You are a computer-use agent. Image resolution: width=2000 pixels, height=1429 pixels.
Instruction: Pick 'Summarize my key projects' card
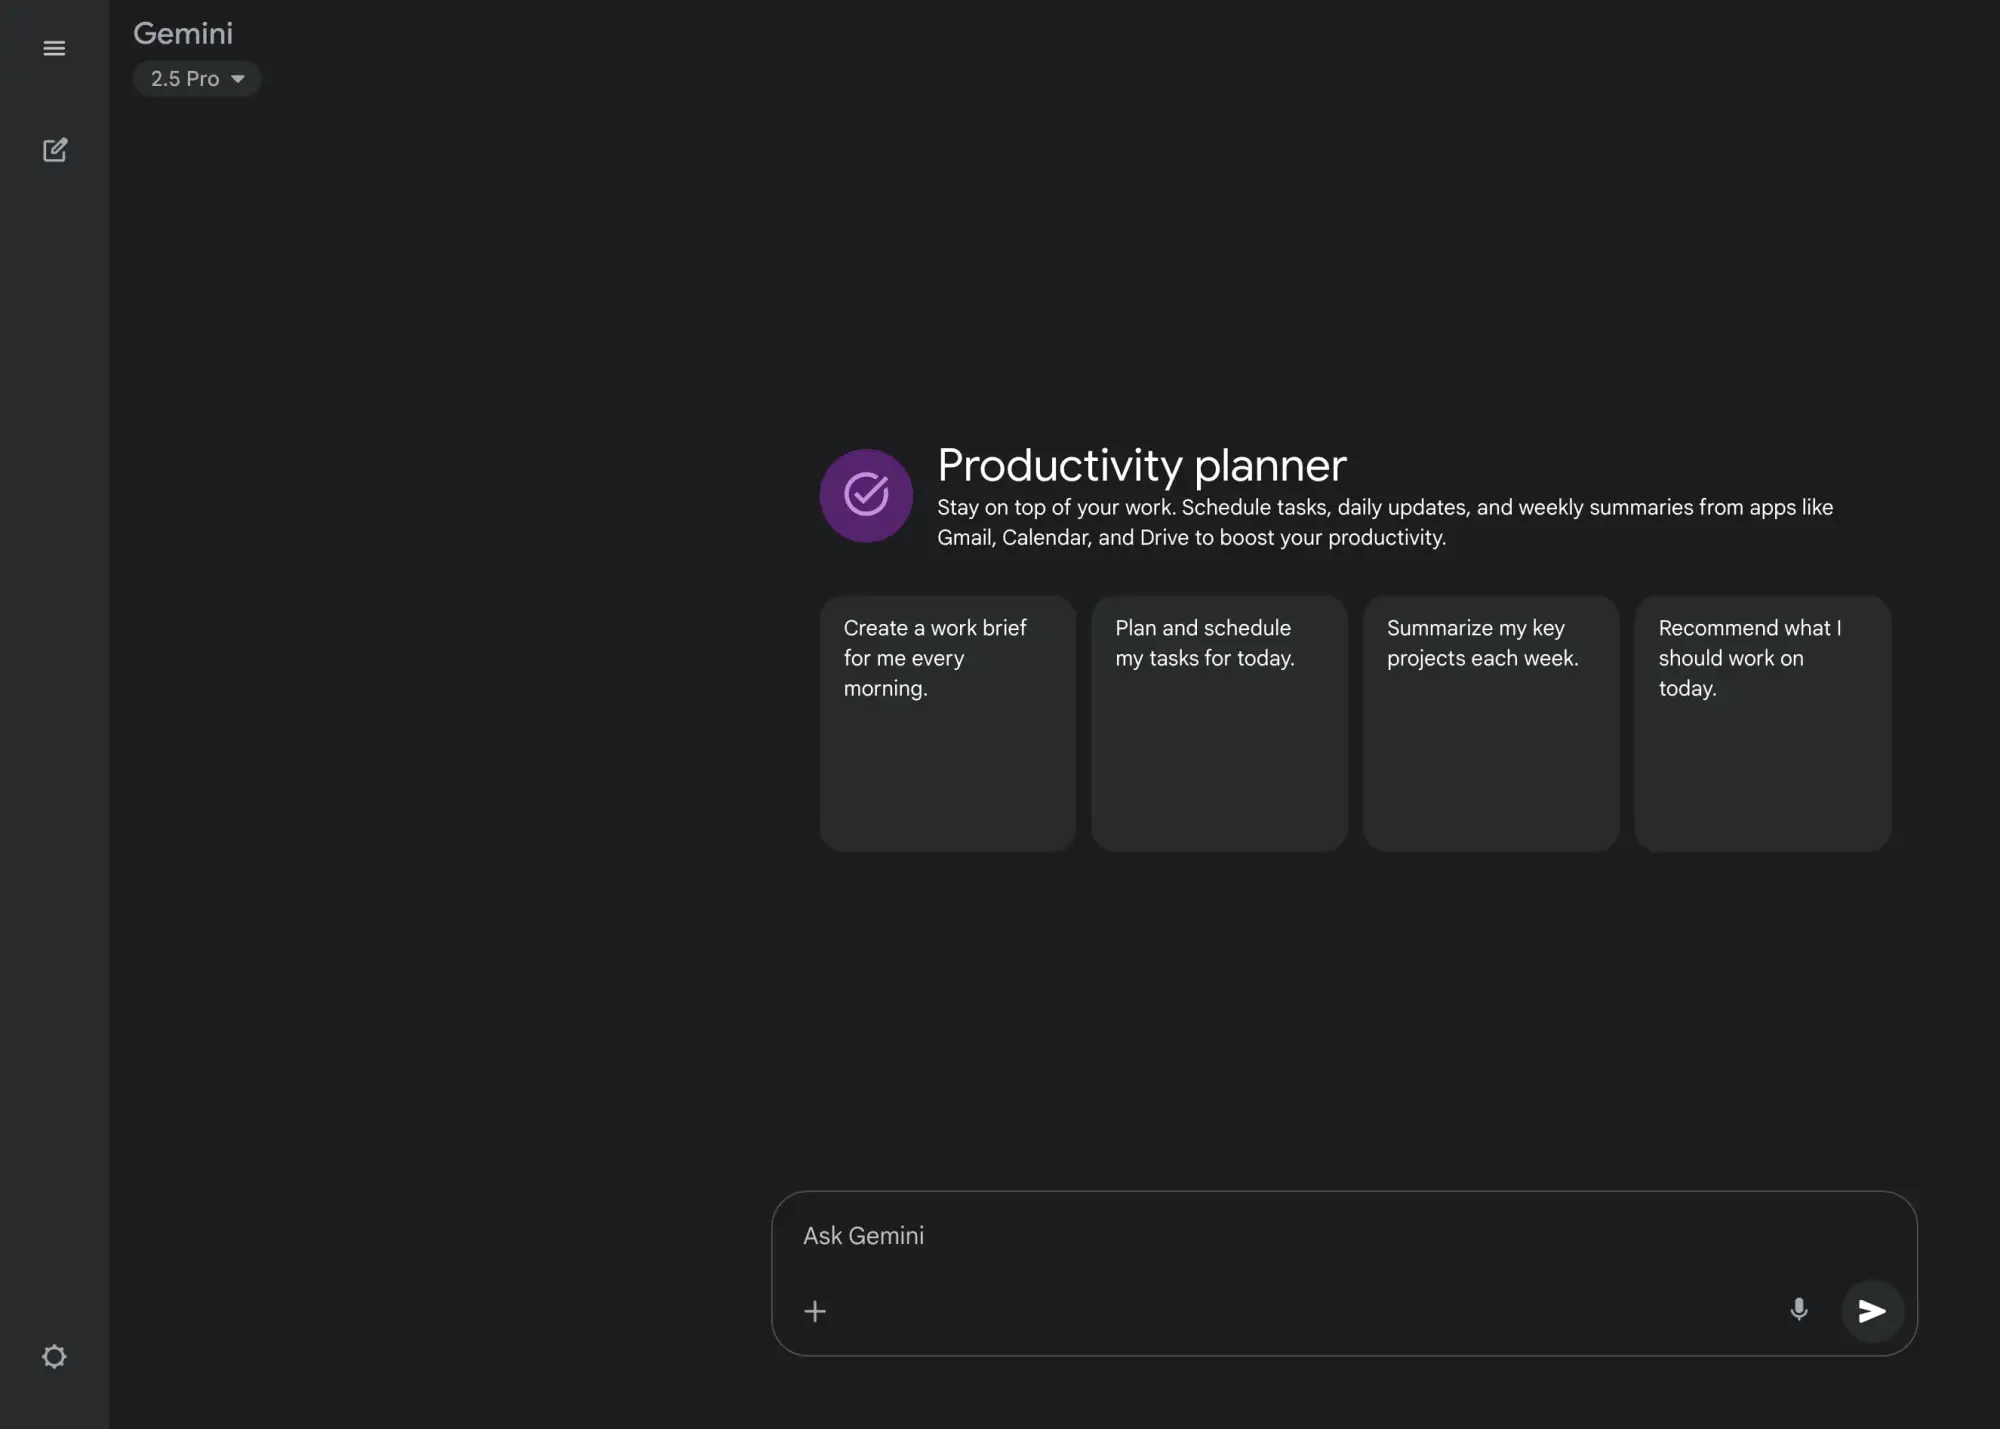point(1491,724)
